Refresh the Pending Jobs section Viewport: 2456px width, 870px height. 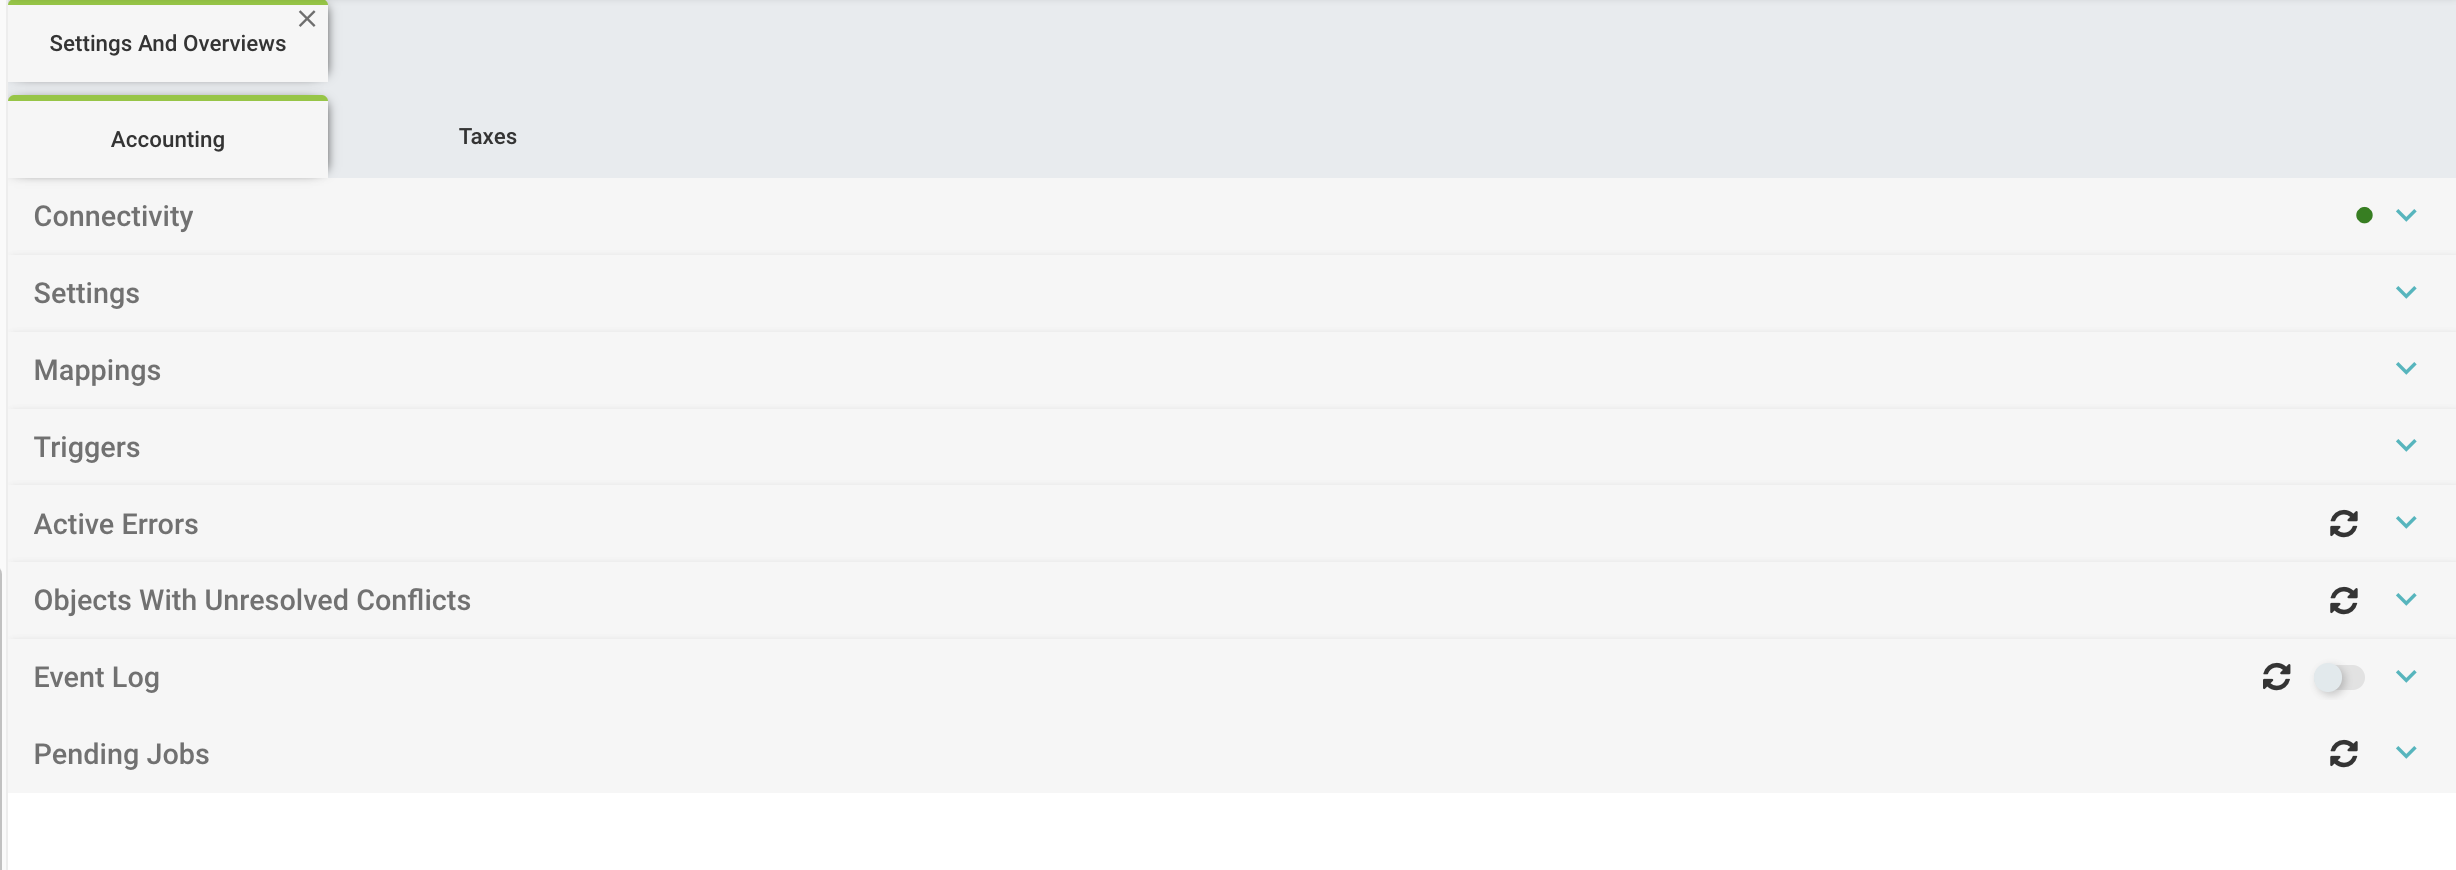(x=2343, y=753)
